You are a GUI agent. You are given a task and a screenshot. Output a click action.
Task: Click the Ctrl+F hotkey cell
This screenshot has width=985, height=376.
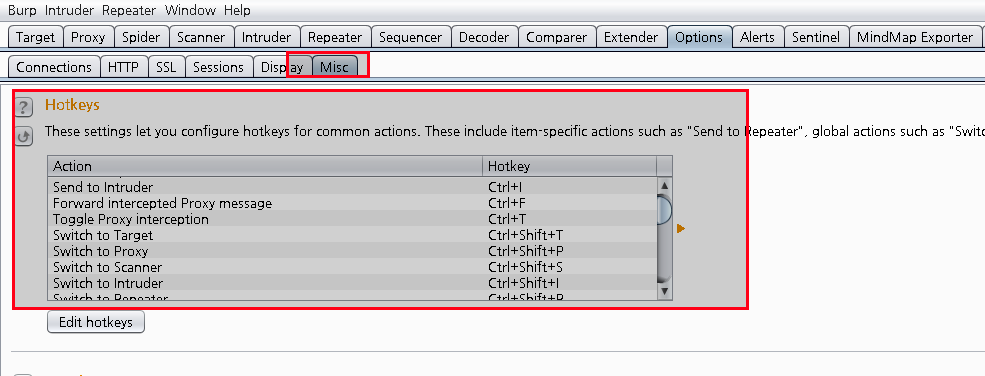tap(569, 203)
